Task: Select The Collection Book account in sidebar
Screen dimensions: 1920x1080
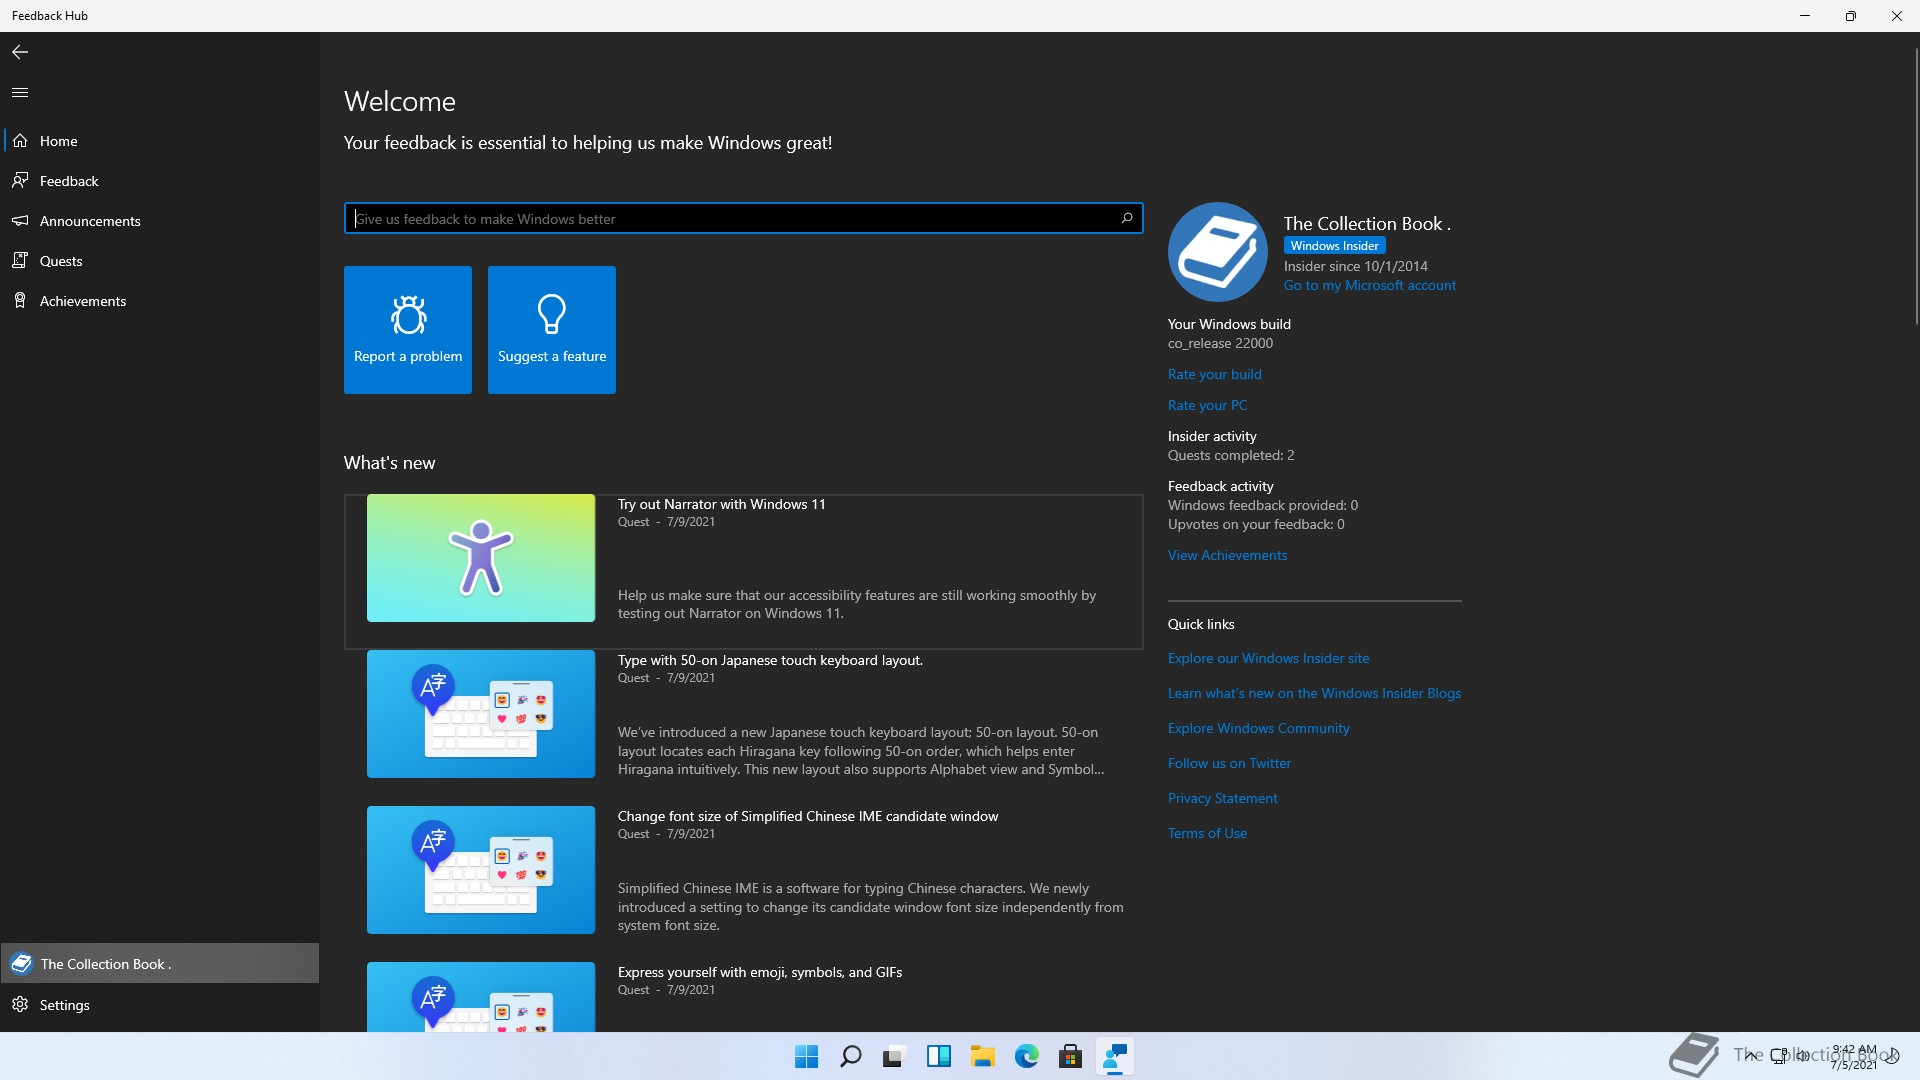Action: (160, 964)
